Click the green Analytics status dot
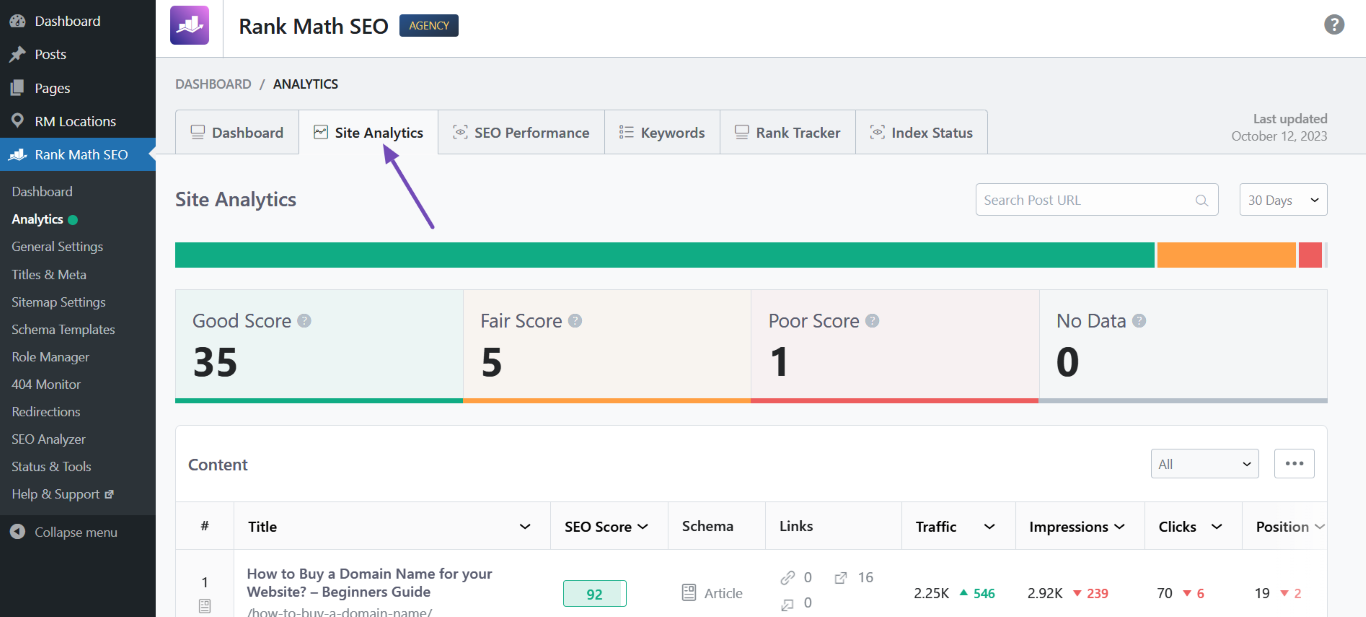This screenshot has height=617, width=1366. [x=73, y=219]
